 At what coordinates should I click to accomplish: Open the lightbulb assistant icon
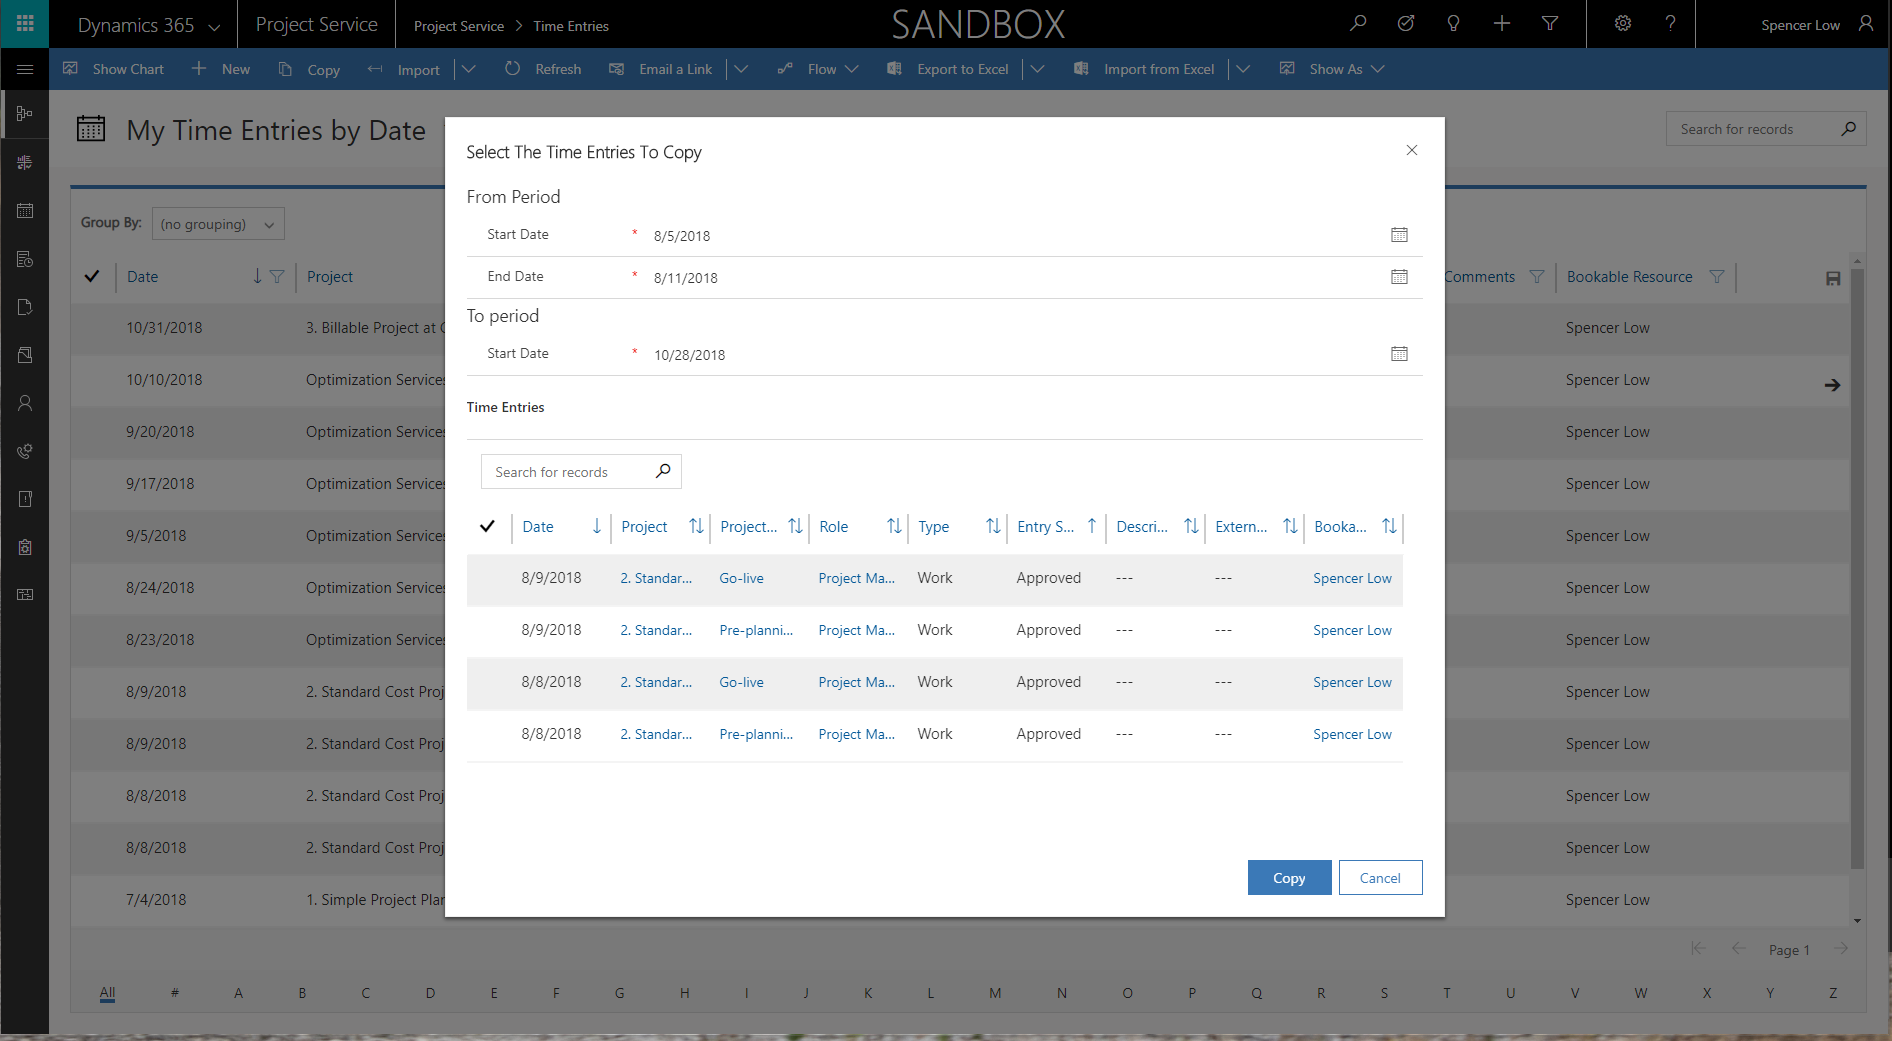1454,23
